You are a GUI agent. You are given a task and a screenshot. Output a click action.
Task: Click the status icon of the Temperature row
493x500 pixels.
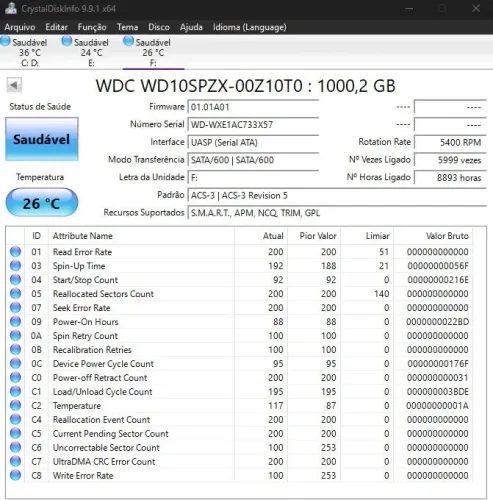pos(15,406)
